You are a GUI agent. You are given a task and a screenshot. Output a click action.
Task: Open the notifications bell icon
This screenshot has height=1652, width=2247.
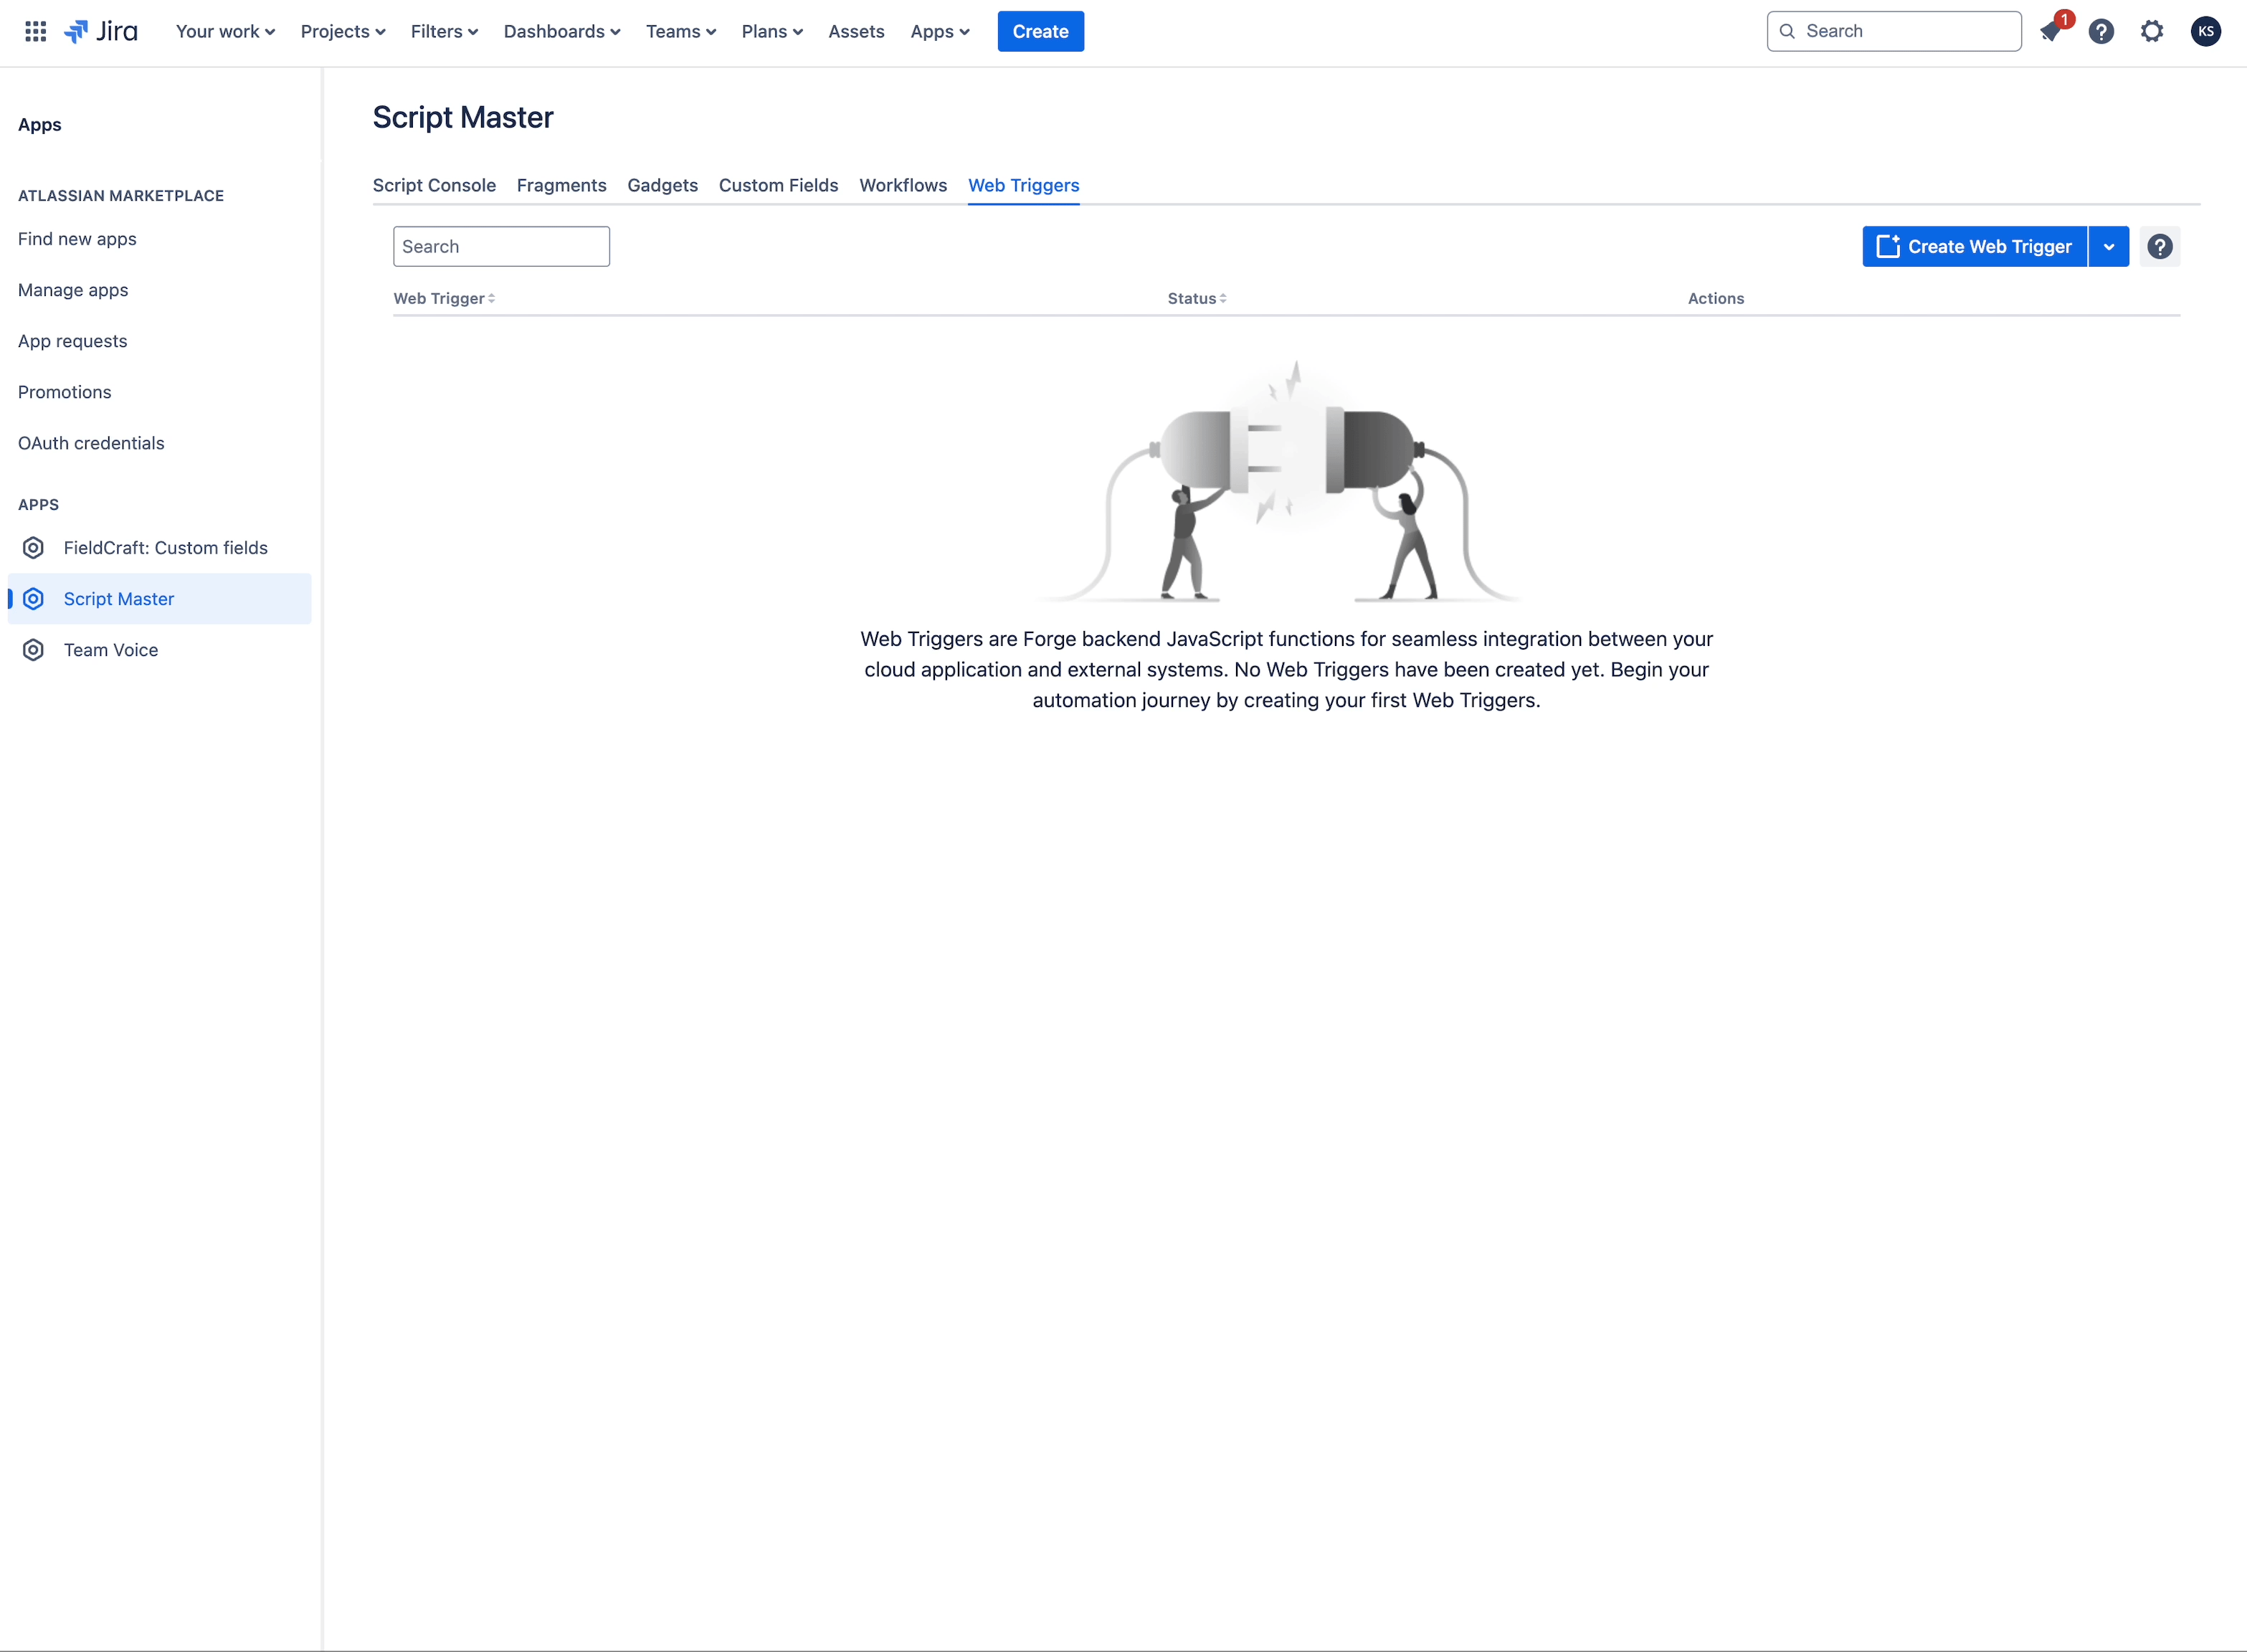pyautogui.click(x=2050, y=31)
